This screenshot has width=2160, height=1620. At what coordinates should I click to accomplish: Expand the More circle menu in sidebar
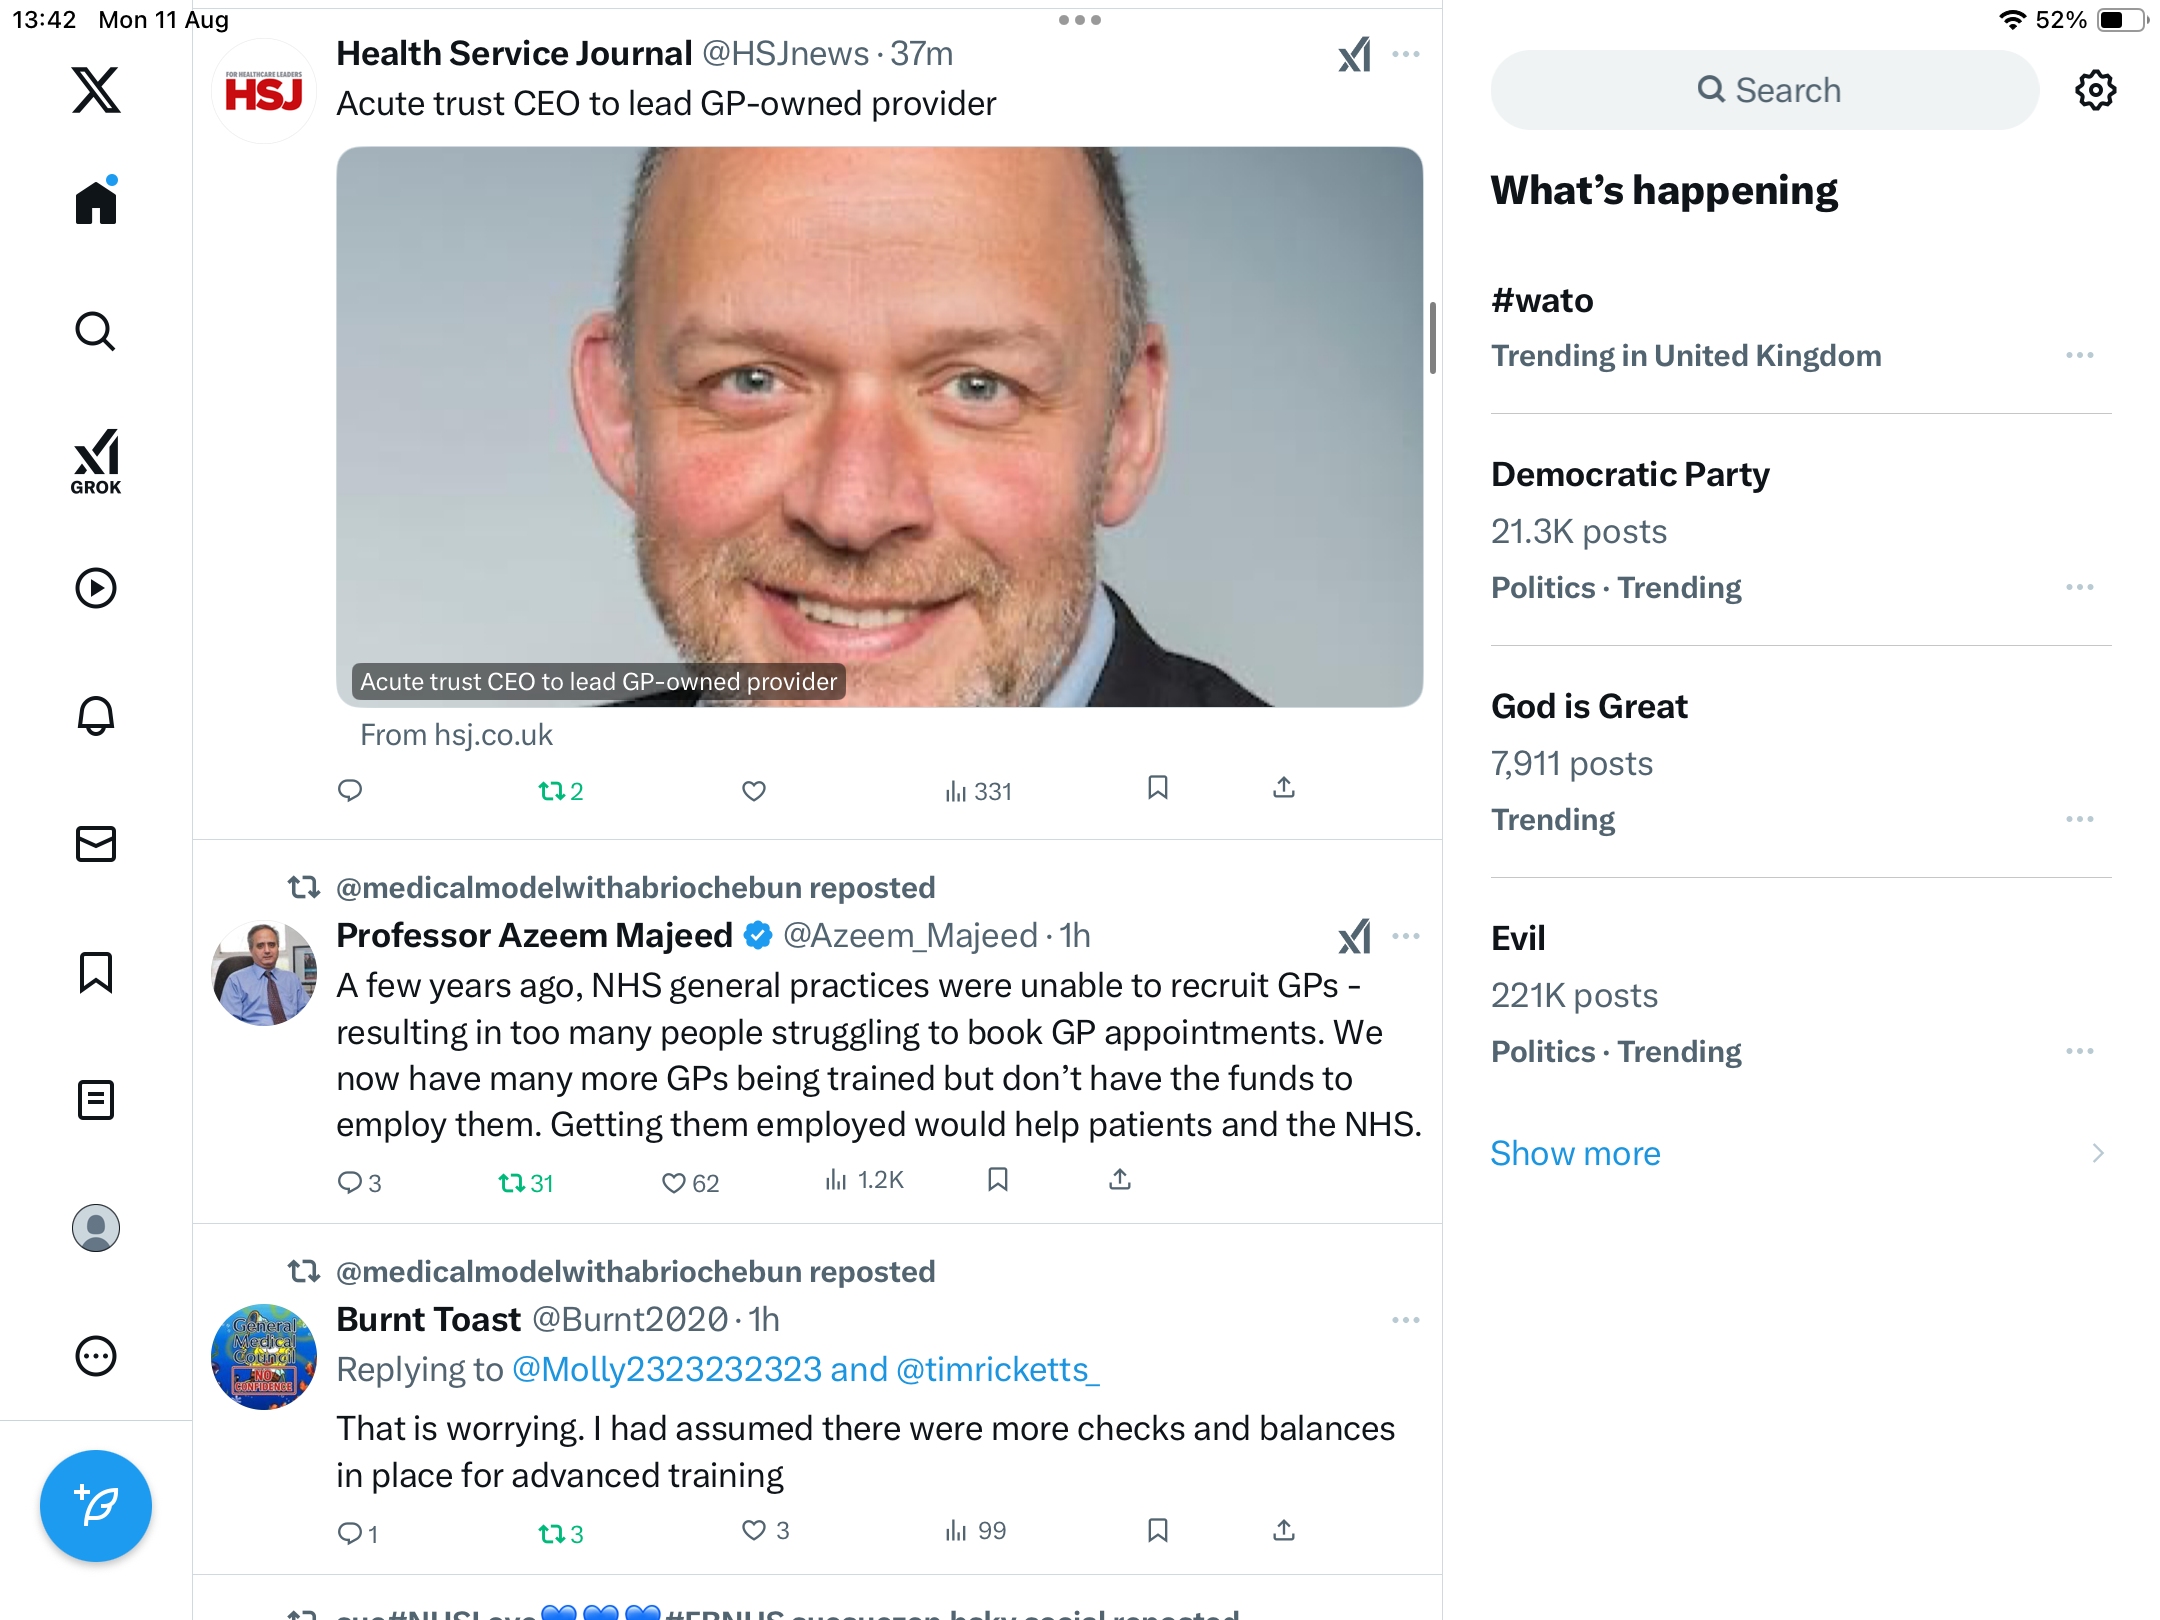96,1356
